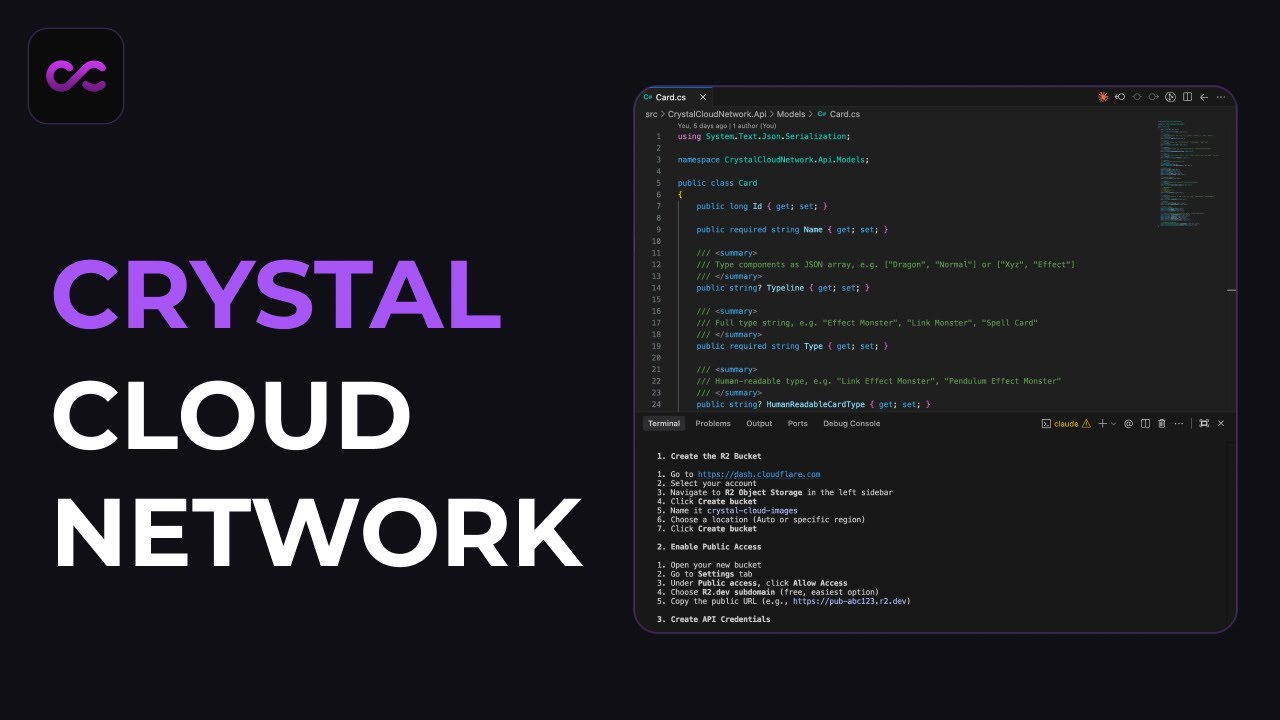Click the CrystalCloudNetwork.Api breadcrumb
The height and width of the screenshot is (720, 1280).
point(716,115)
